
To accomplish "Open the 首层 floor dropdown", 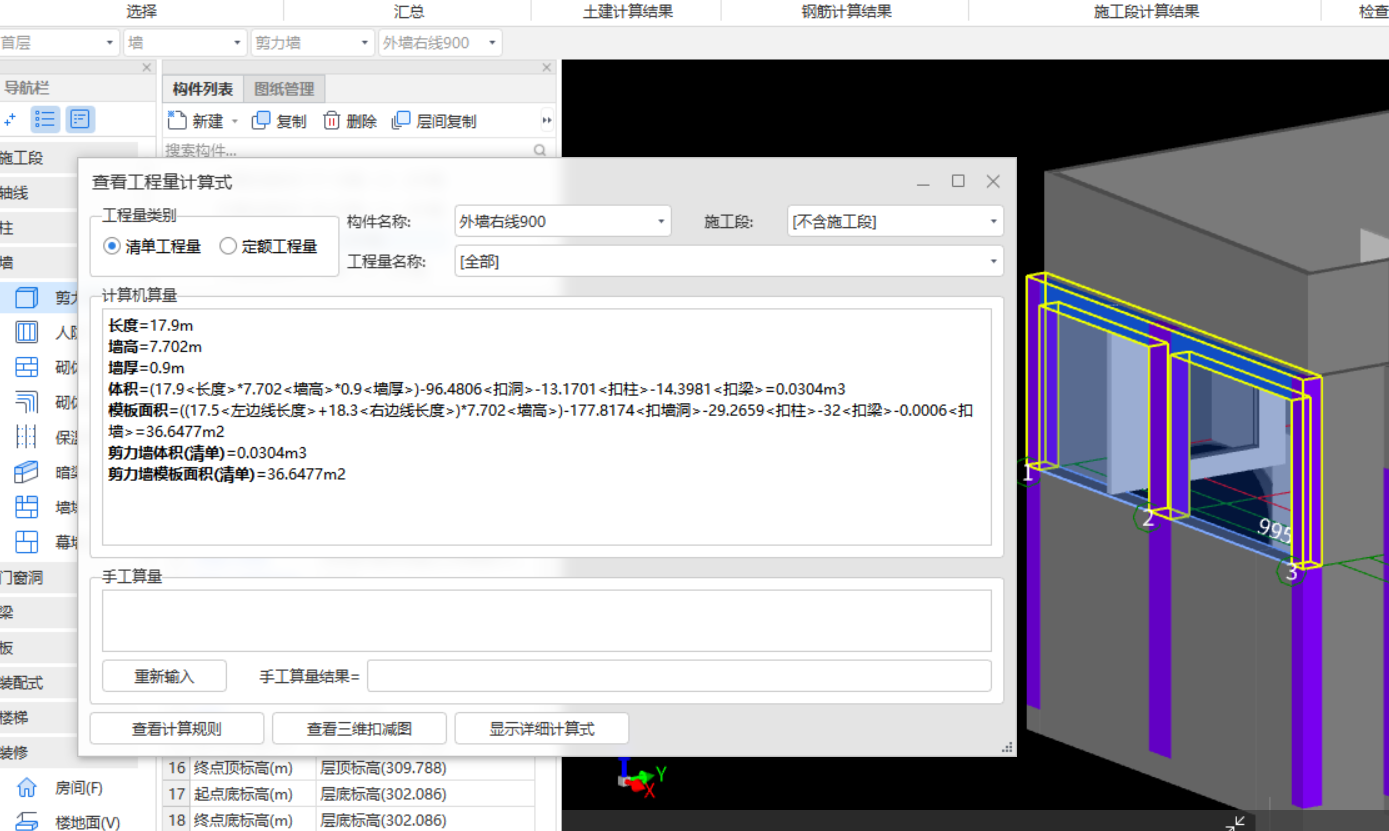I will 60,43.
